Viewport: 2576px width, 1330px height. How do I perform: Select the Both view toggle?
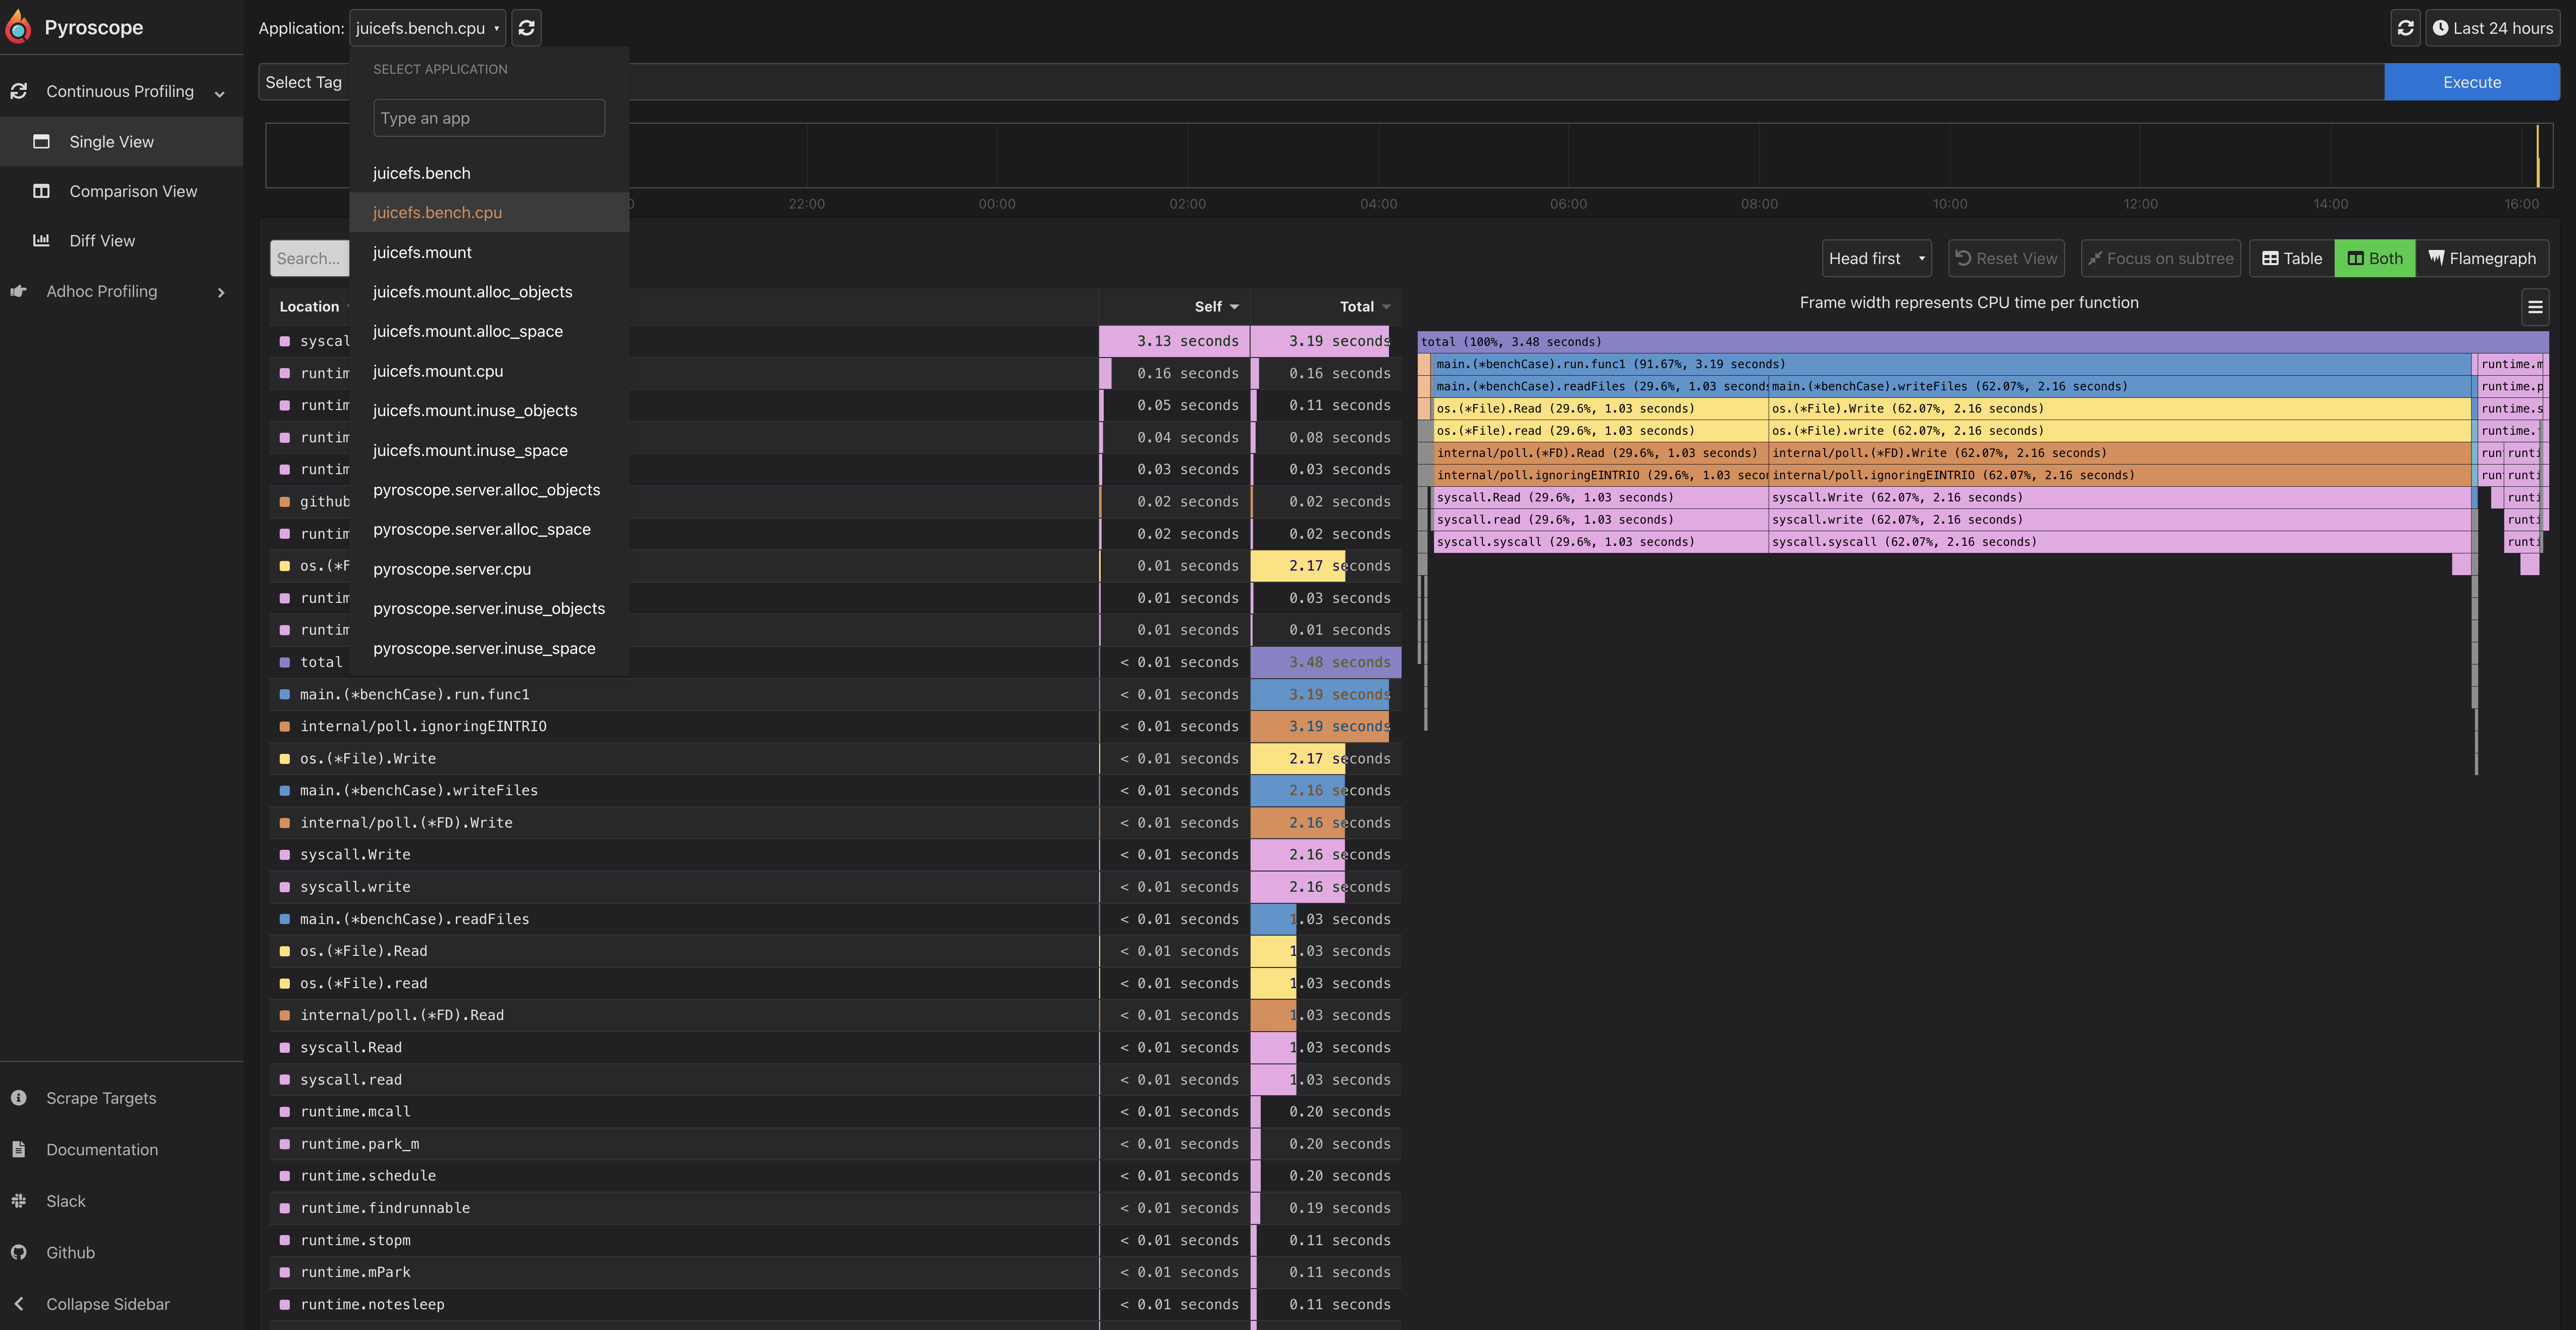coord(2375,258)
